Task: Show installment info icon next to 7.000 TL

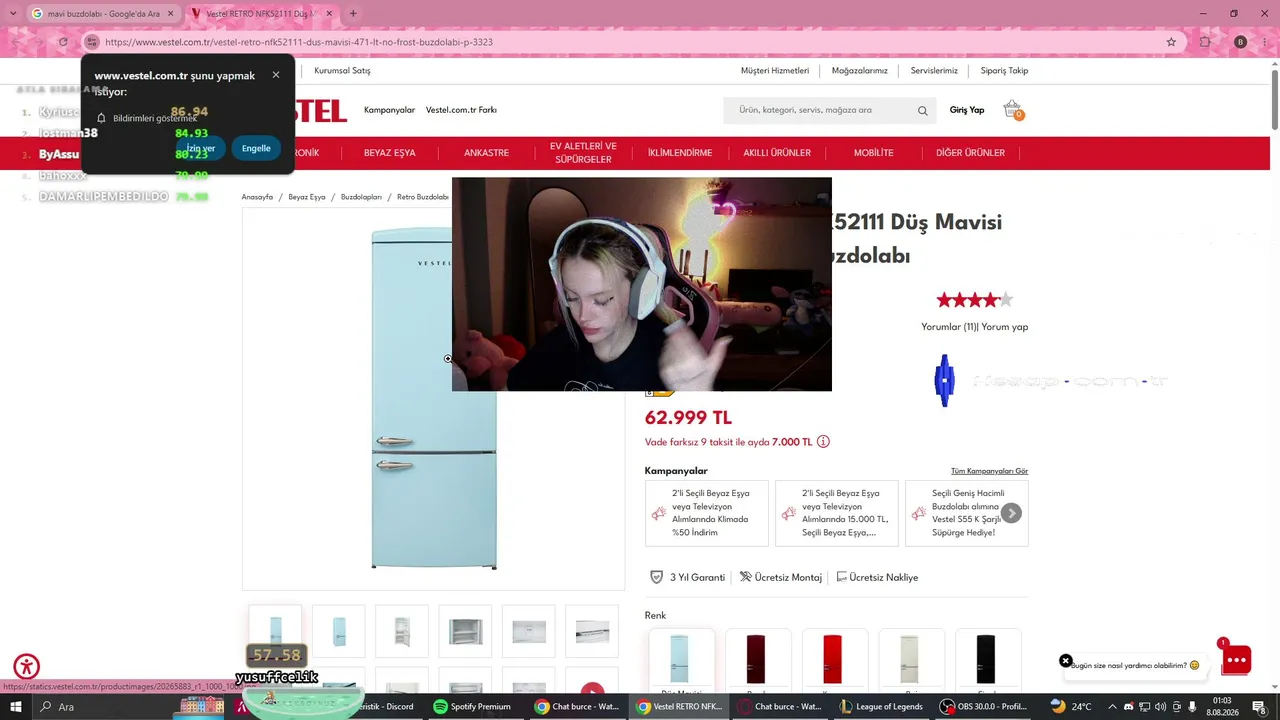Action: [x=823, y=442]
